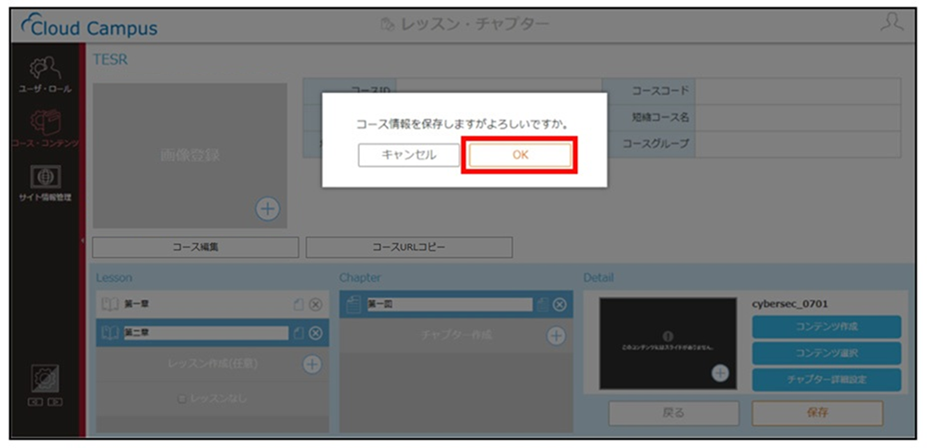Open the user profile icon at top right

891,24
